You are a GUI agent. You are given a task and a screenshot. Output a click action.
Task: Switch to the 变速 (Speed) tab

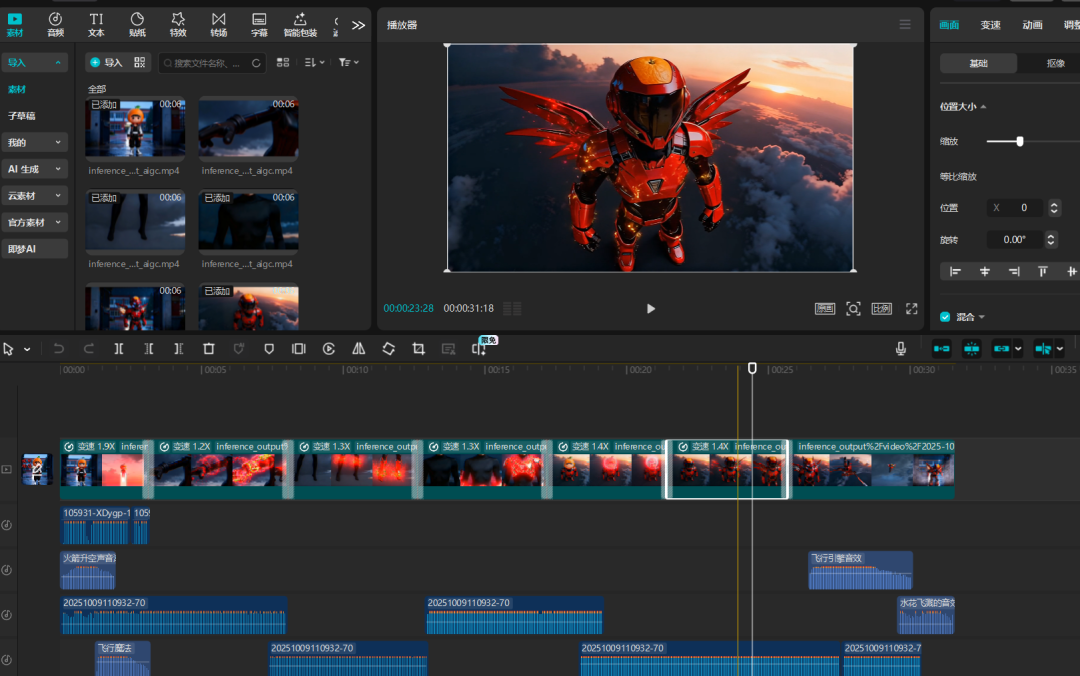pos(990,25)
